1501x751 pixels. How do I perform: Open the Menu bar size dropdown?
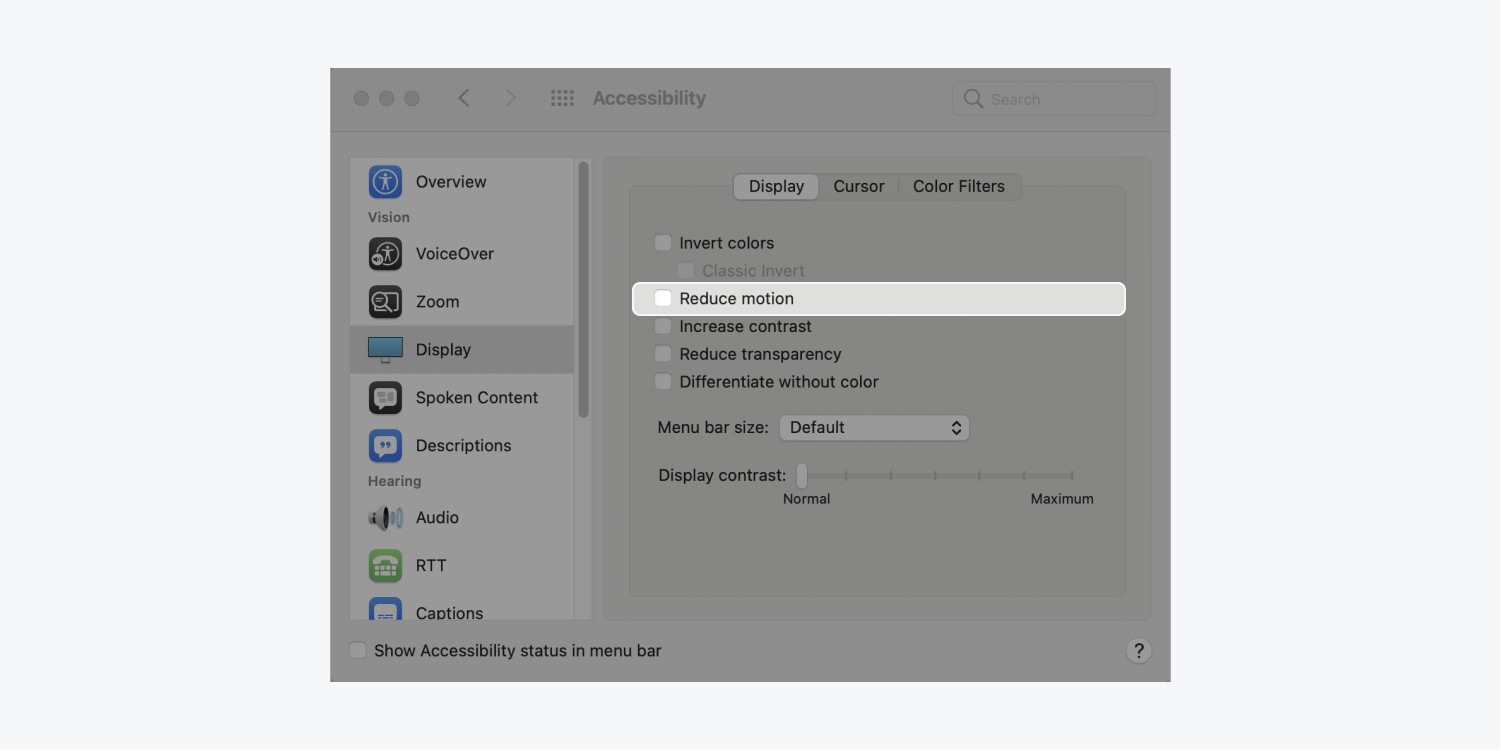point(874,428)
